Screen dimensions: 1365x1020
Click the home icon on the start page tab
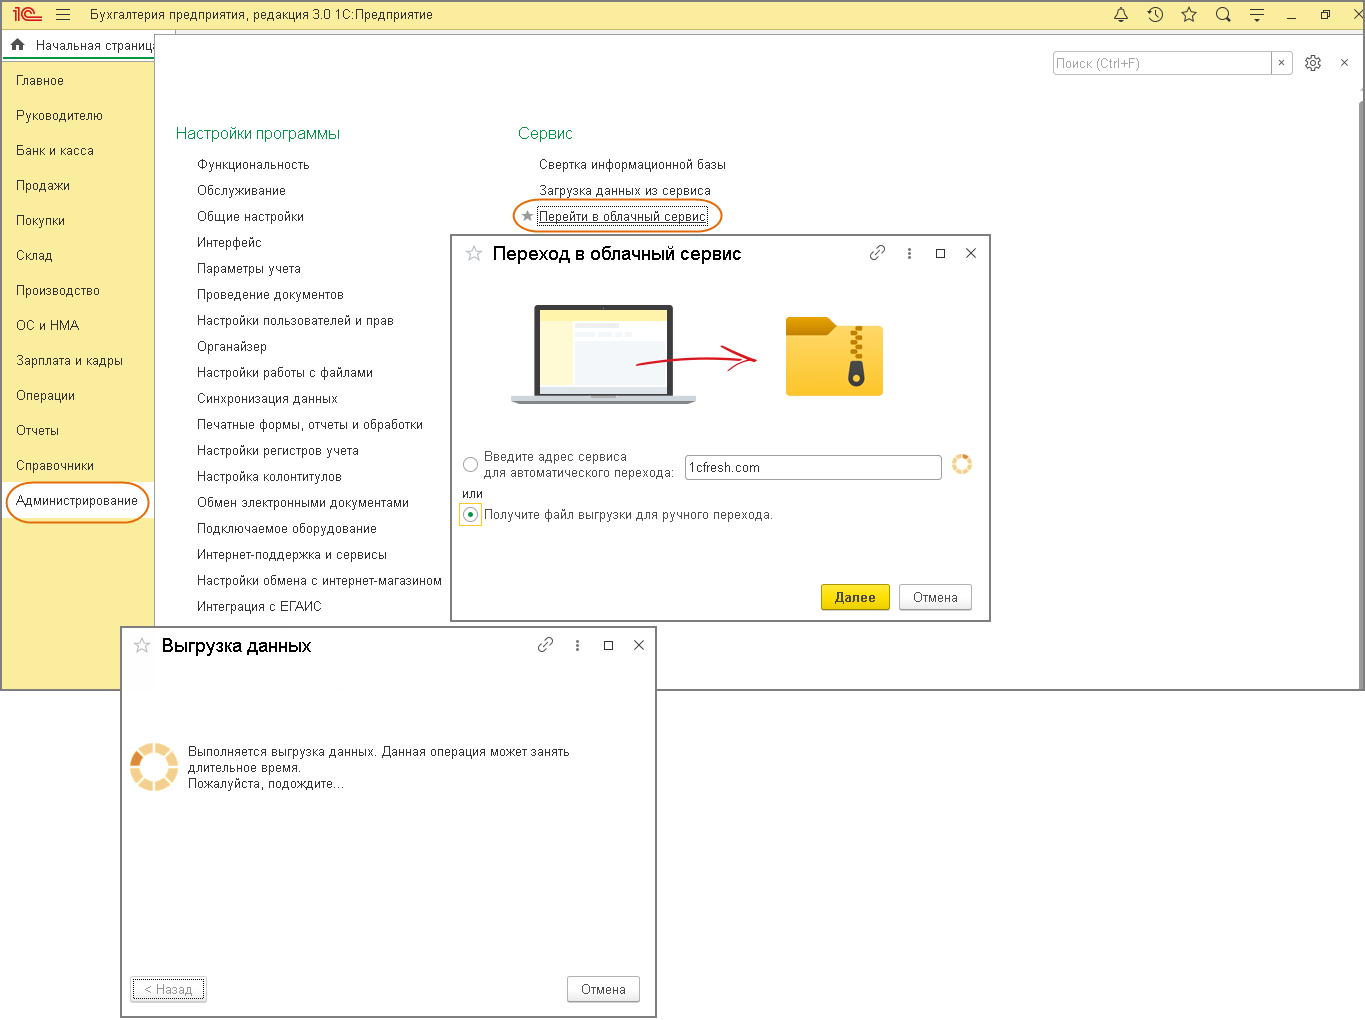17,45
